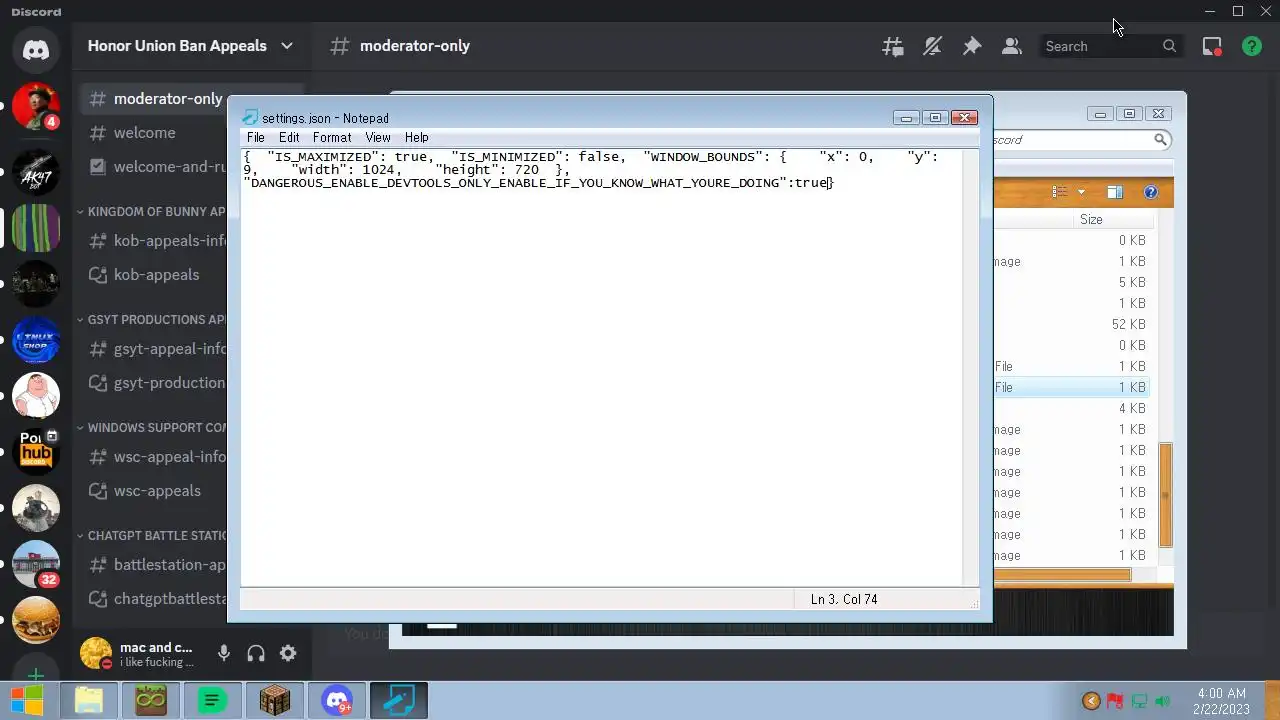The image size is (1280, 720).
Task: Open File Explorer from taskbar
Action: pyautogui.click(x=88, y=700)
